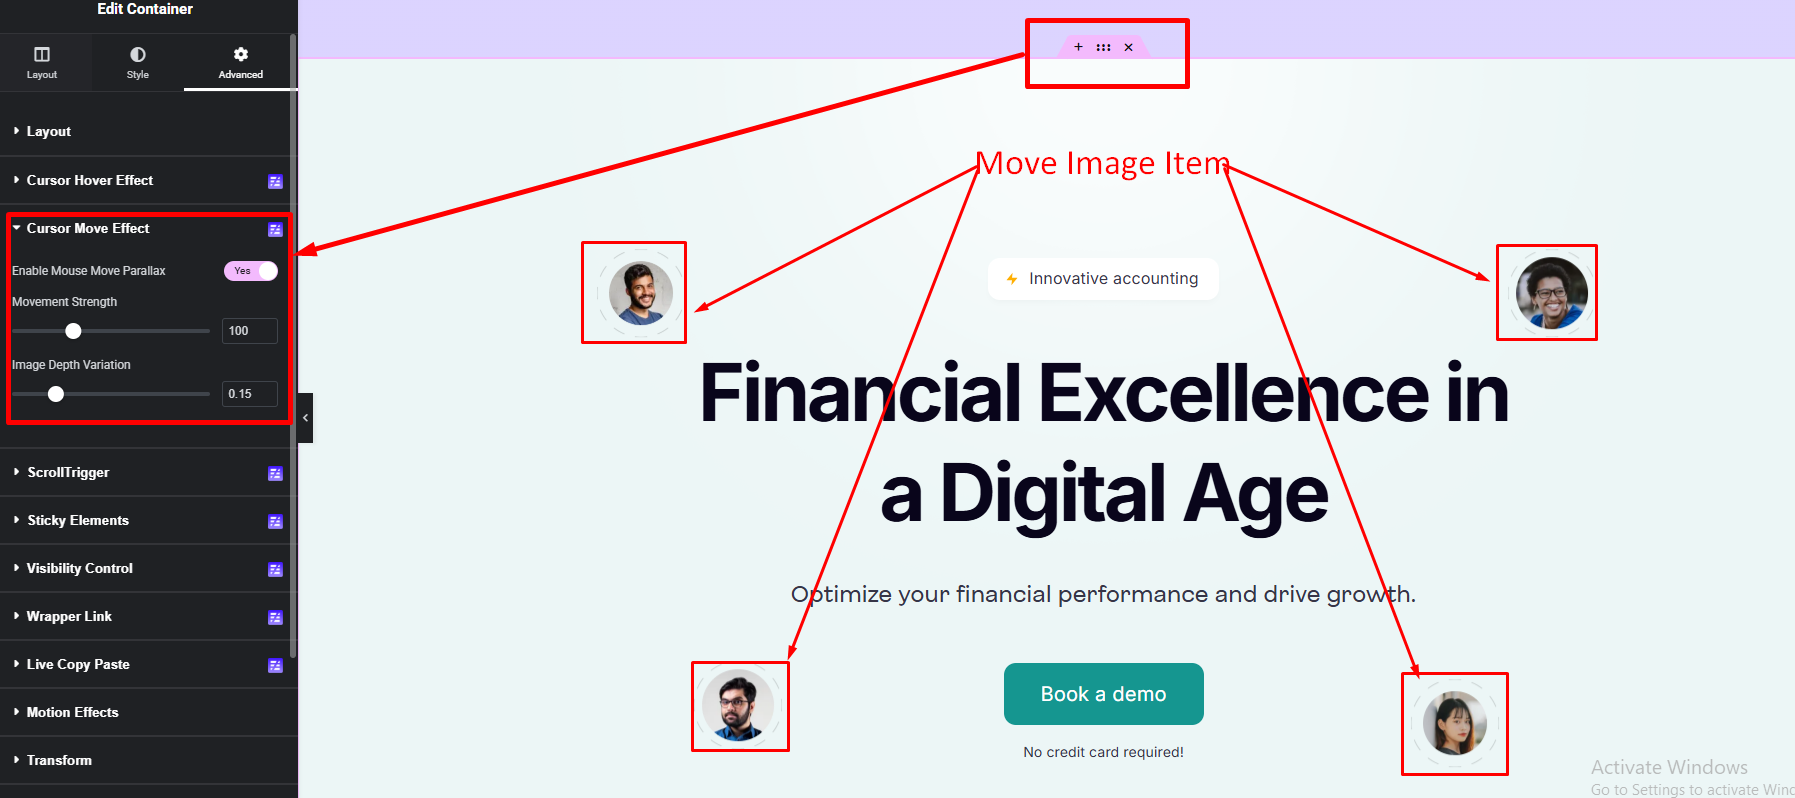Viewport: 1795px width, 798px height.
Task: Click the Movement Strength slider handle
Action: (x=73, y=331)
